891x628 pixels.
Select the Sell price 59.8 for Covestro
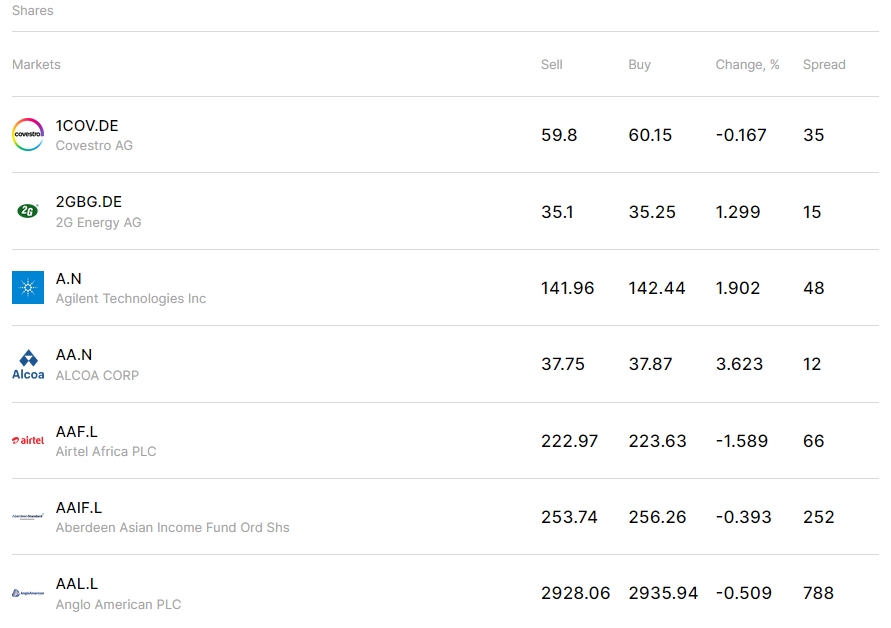(x=561, y=135)
